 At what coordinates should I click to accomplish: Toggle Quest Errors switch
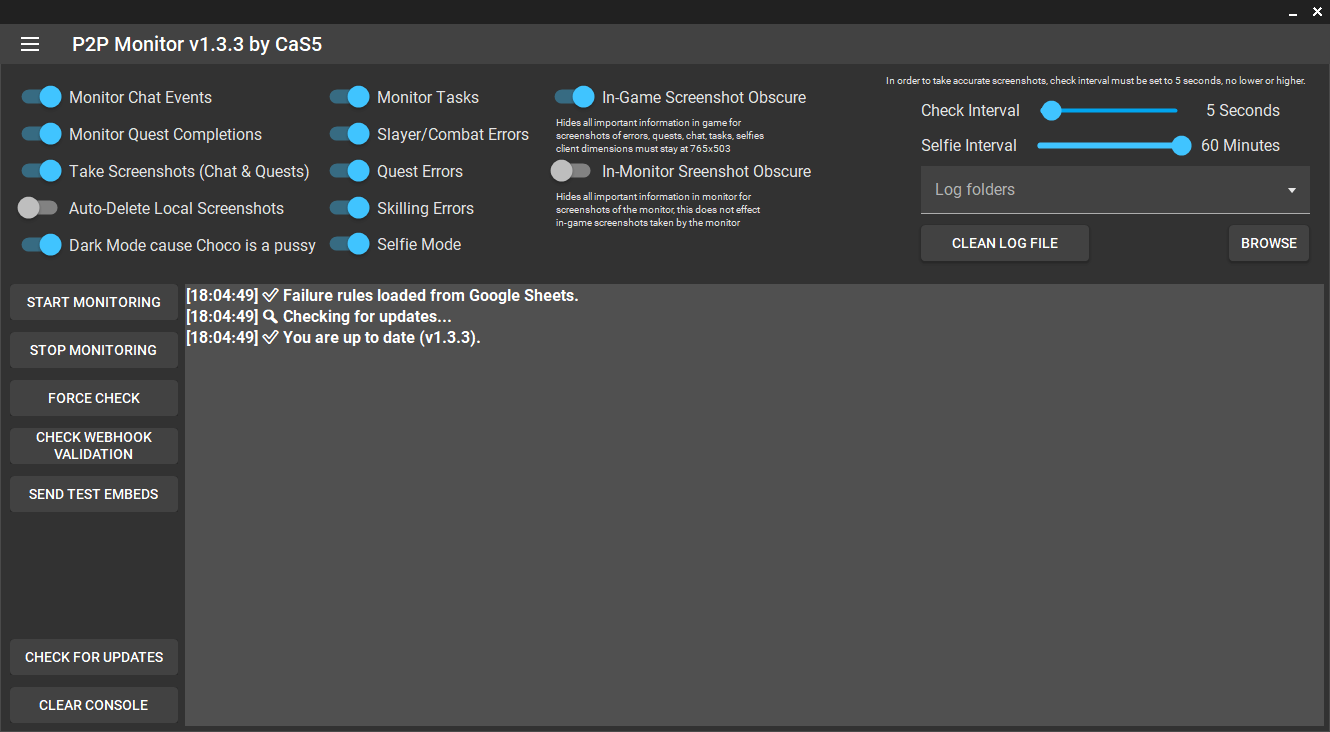[x=350, y=171]
